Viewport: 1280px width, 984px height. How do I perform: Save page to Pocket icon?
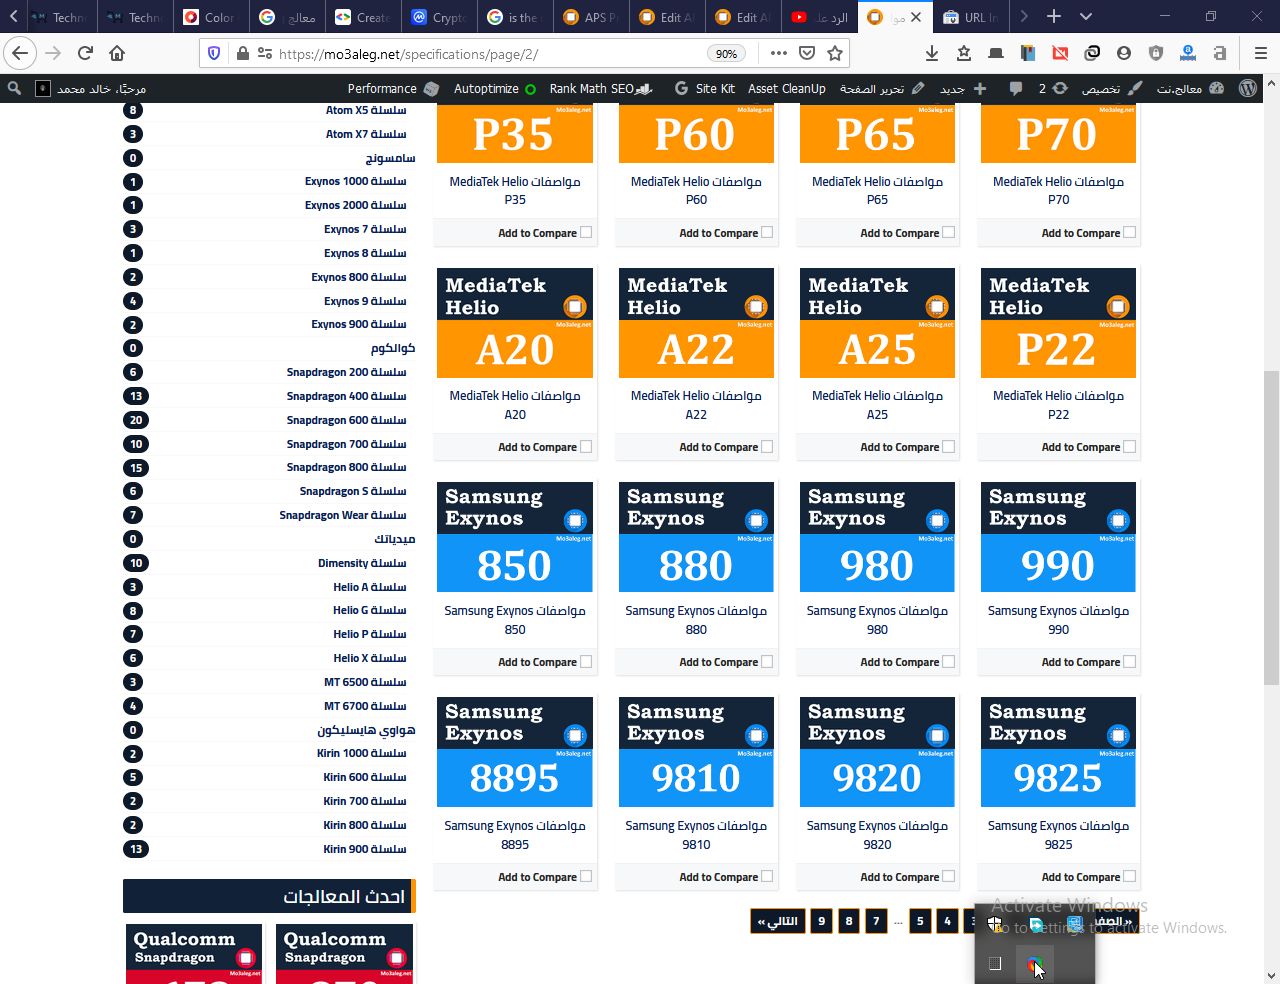(807, 53)
